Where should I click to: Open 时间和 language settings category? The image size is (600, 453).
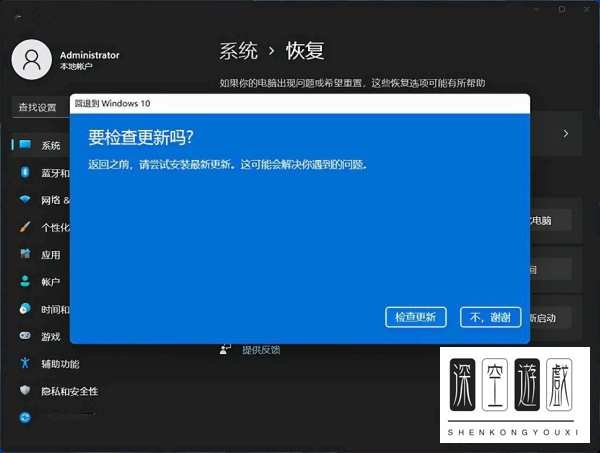(55, 309)
